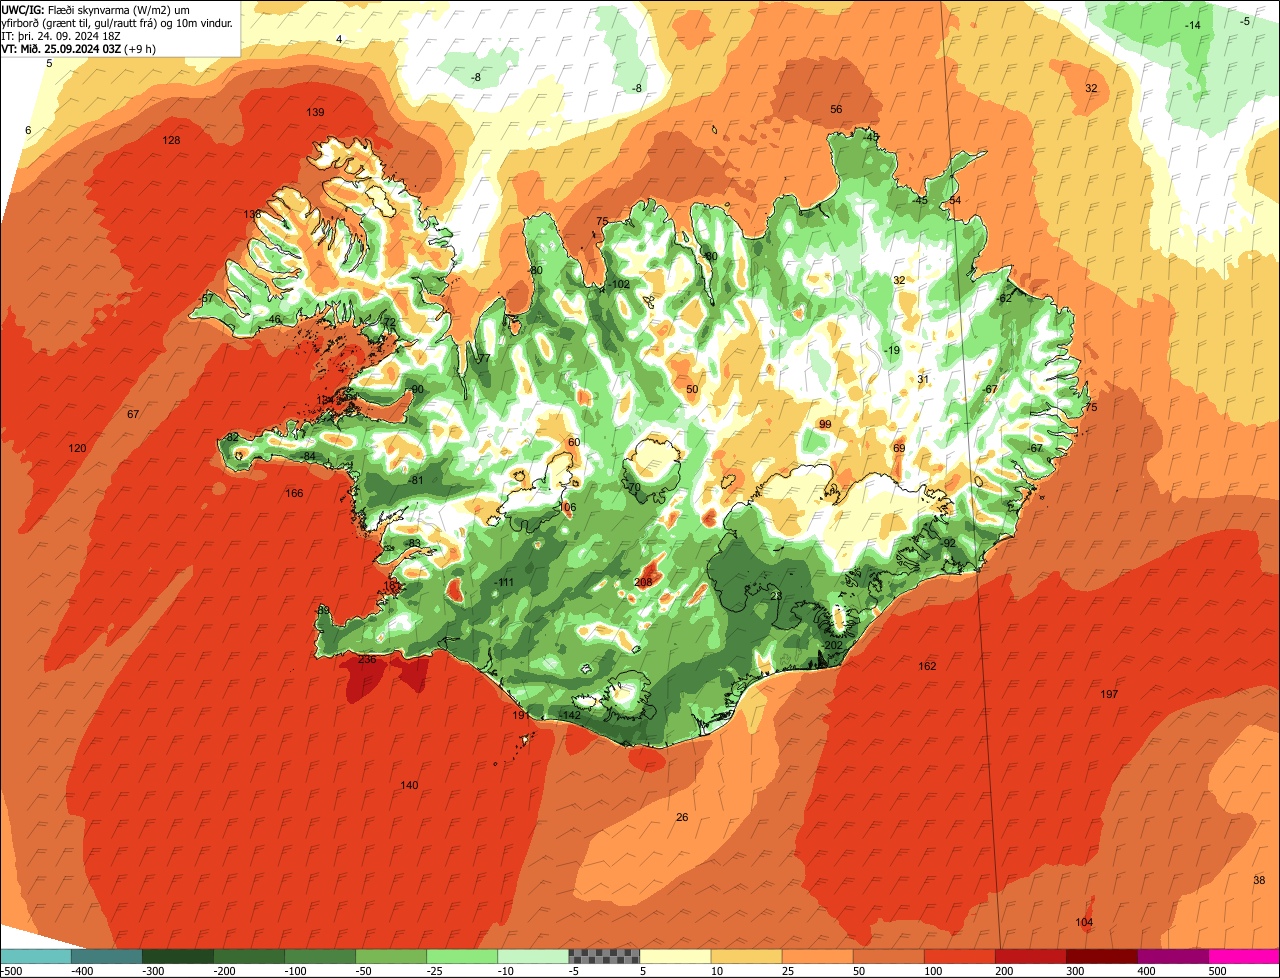
Task: Click the map value '-62' near the east coast
Action: click(x=1004, y=298)
